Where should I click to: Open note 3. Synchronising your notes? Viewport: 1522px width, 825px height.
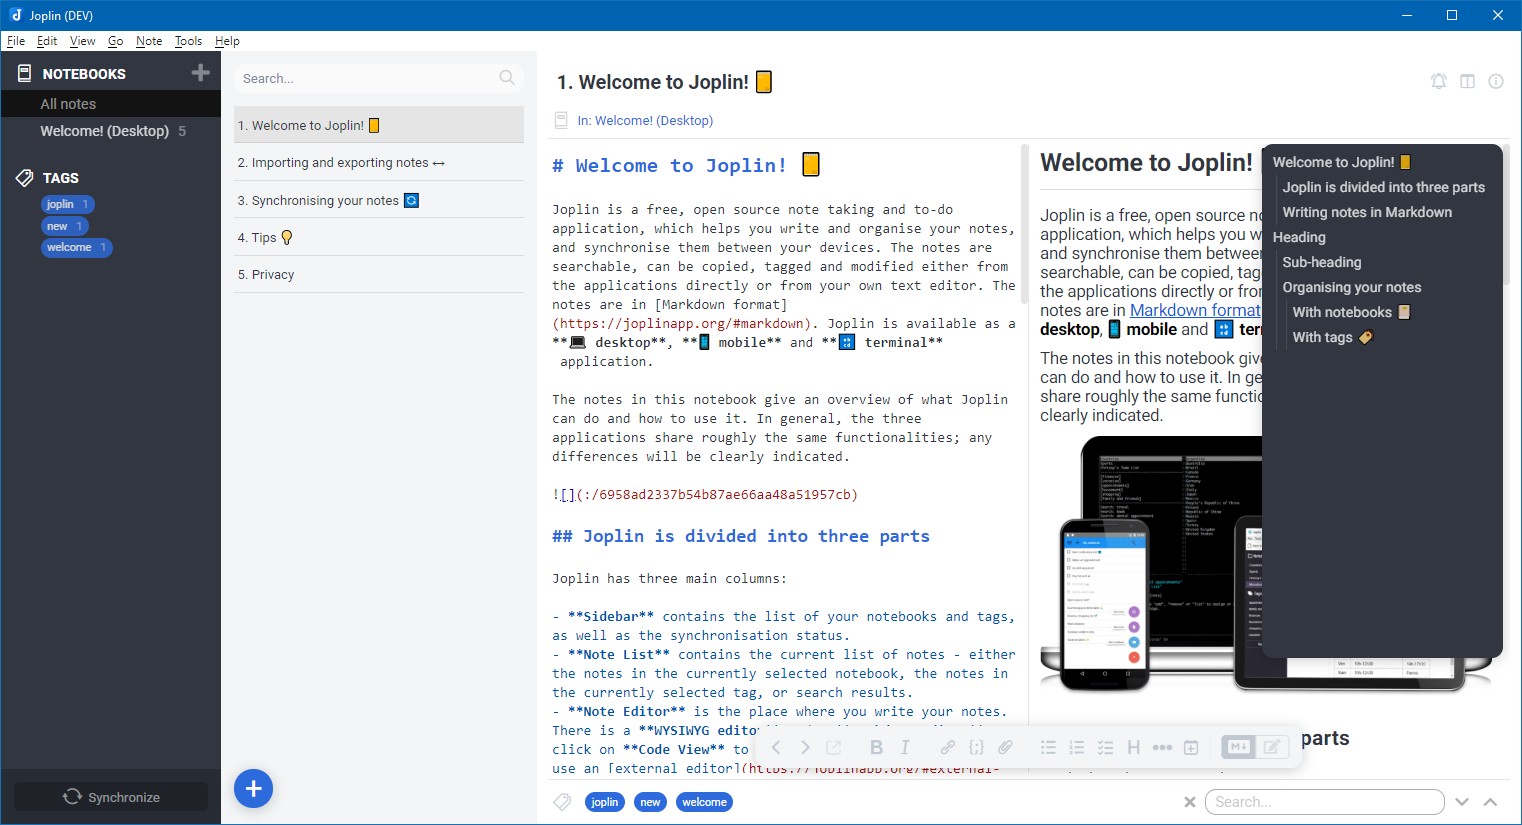[x=379, y=200]
